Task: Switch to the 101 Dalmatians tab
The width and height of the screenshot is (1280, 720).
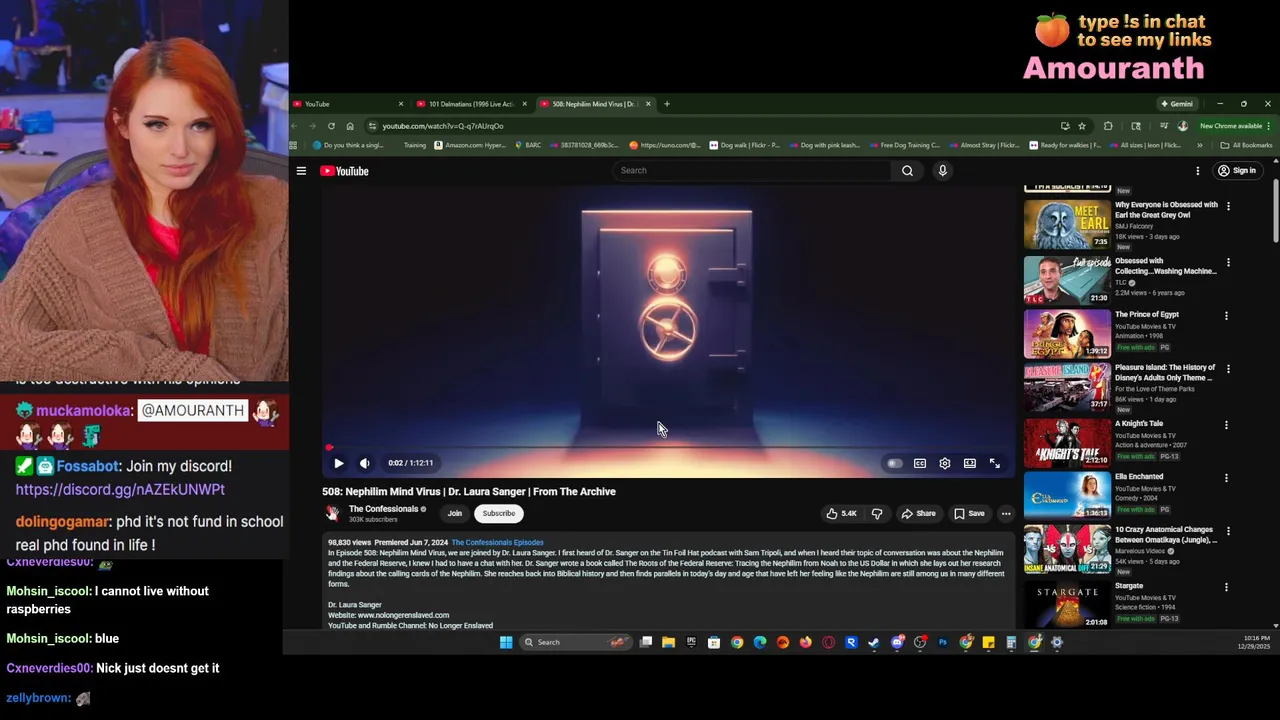Action: point(471,104)
